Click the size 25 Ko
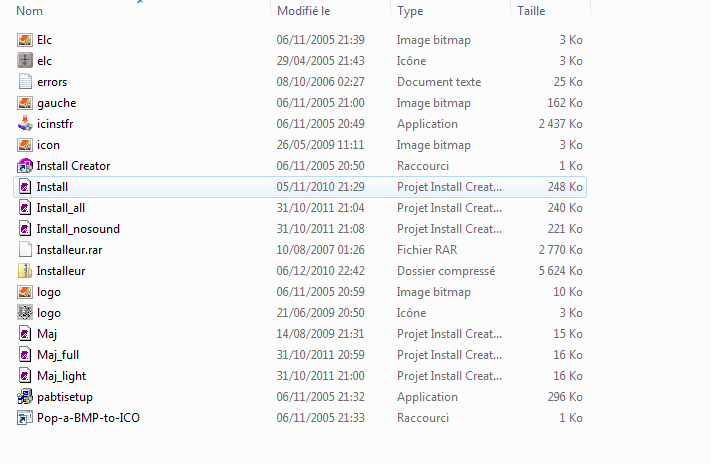 pyautogui.click(x=568, y=82)
